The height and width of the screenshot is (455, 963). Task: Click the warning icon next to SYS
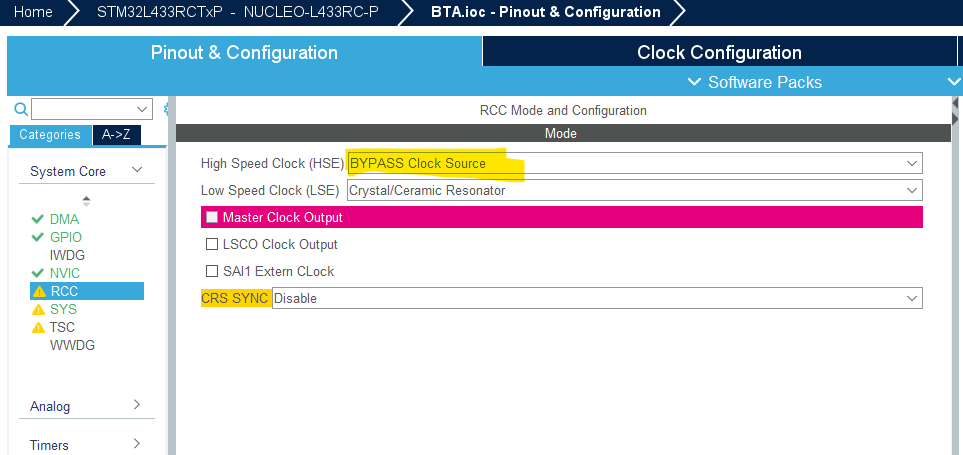(39, 309)
